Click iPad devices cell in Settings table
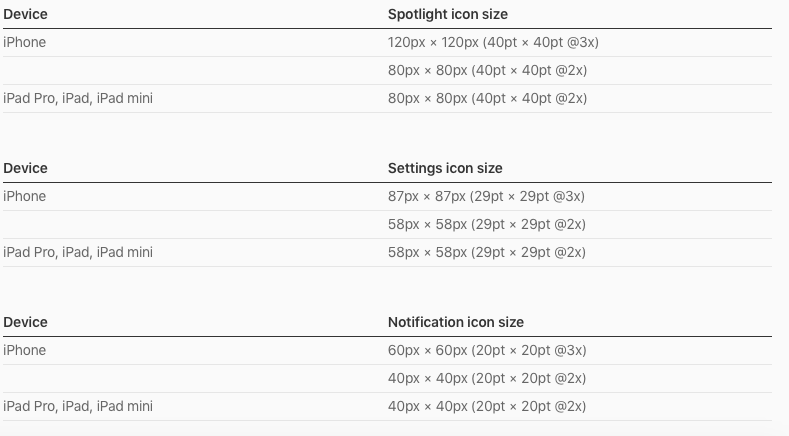 tap(78, 252)
